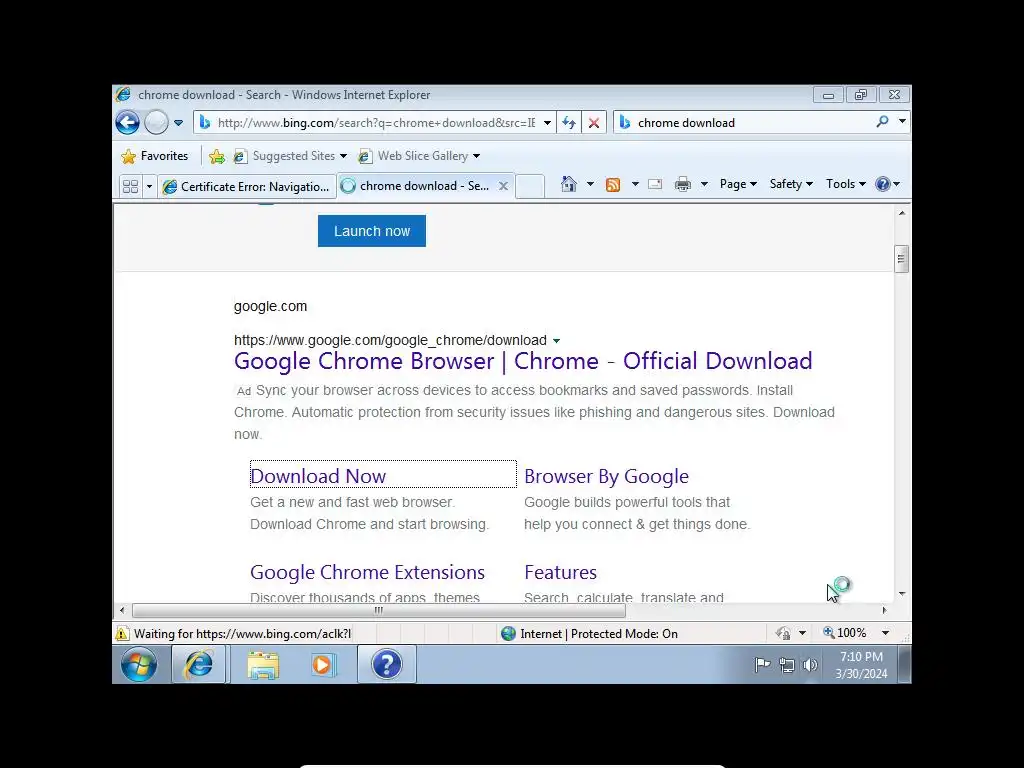Open the Safety menu
This screenshot has height=768, width=1024.
[x=791, y=184]
